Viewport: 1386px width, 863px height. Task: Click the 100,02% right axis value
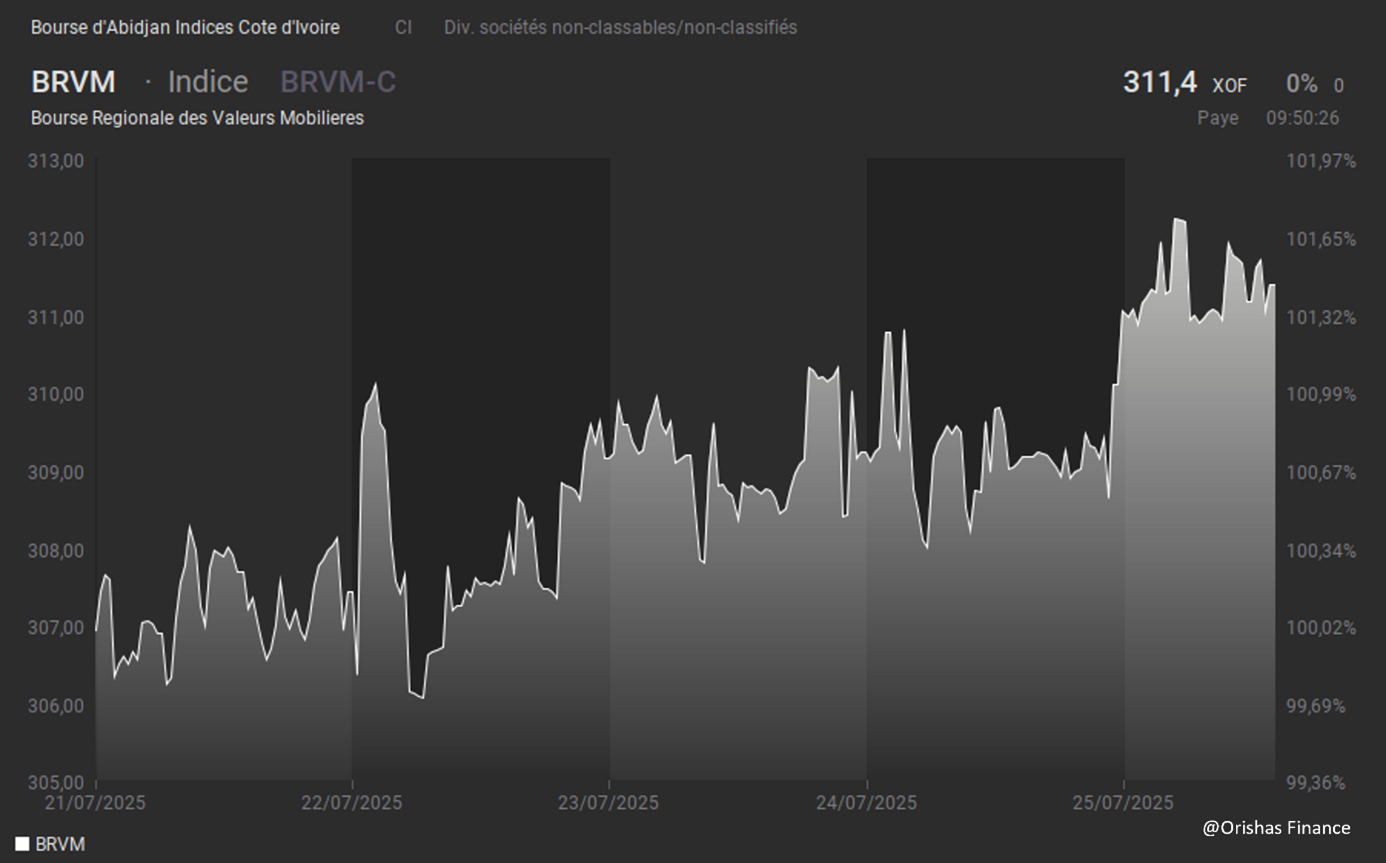click(1321, 627)
